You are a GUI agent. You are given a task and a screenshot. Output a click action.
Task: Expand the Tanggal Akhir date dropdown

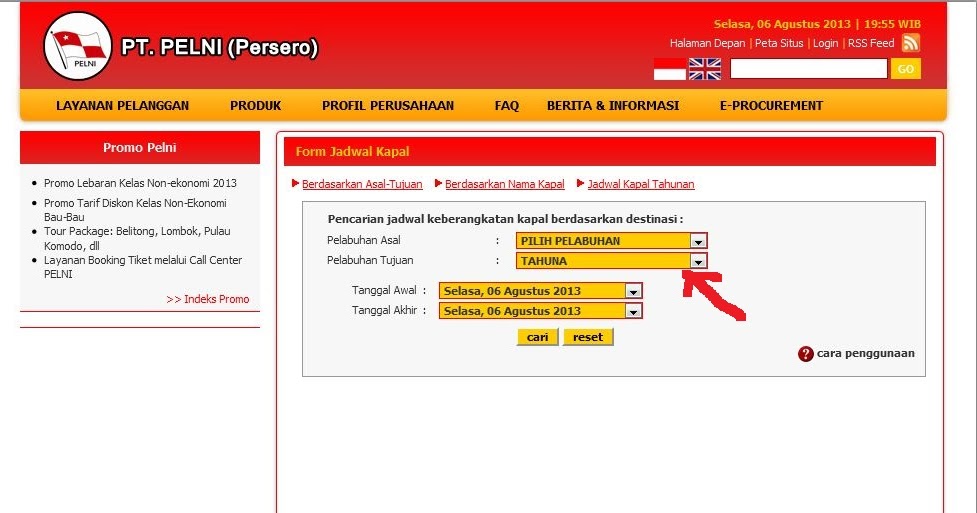[540, 311]
